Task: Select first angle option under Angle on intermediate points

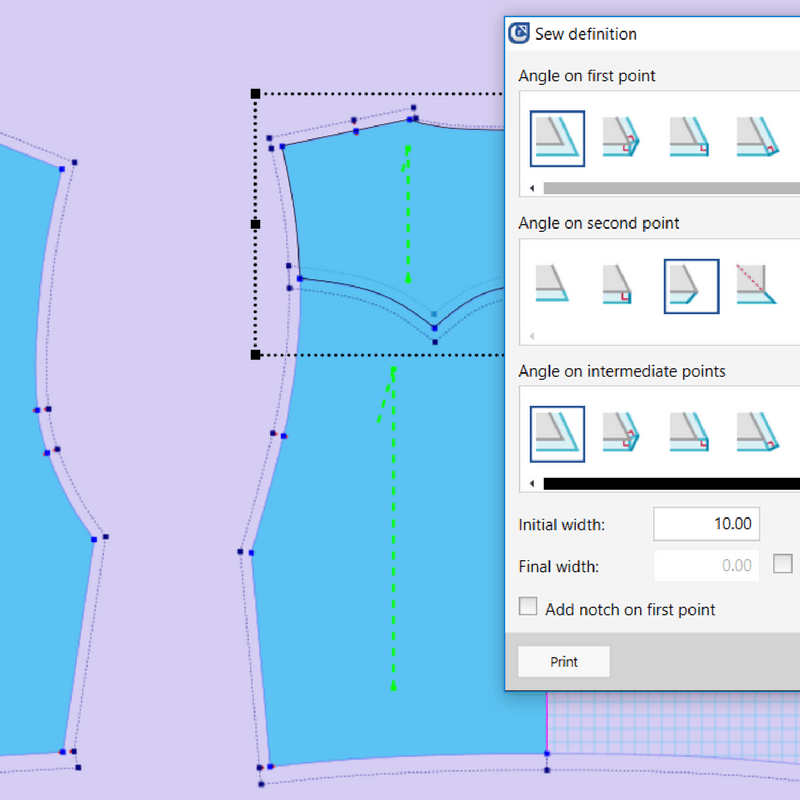Action: pyautogui.click(x=557, y=434)
